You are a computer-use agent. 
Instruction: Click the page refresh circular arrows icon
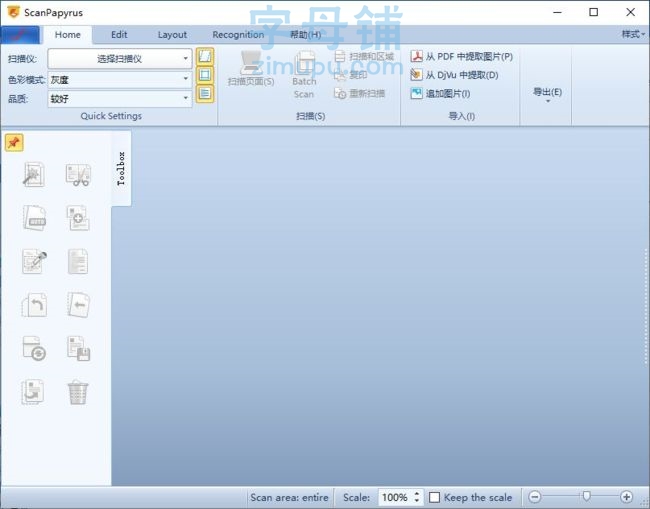(x=34, y=349)
